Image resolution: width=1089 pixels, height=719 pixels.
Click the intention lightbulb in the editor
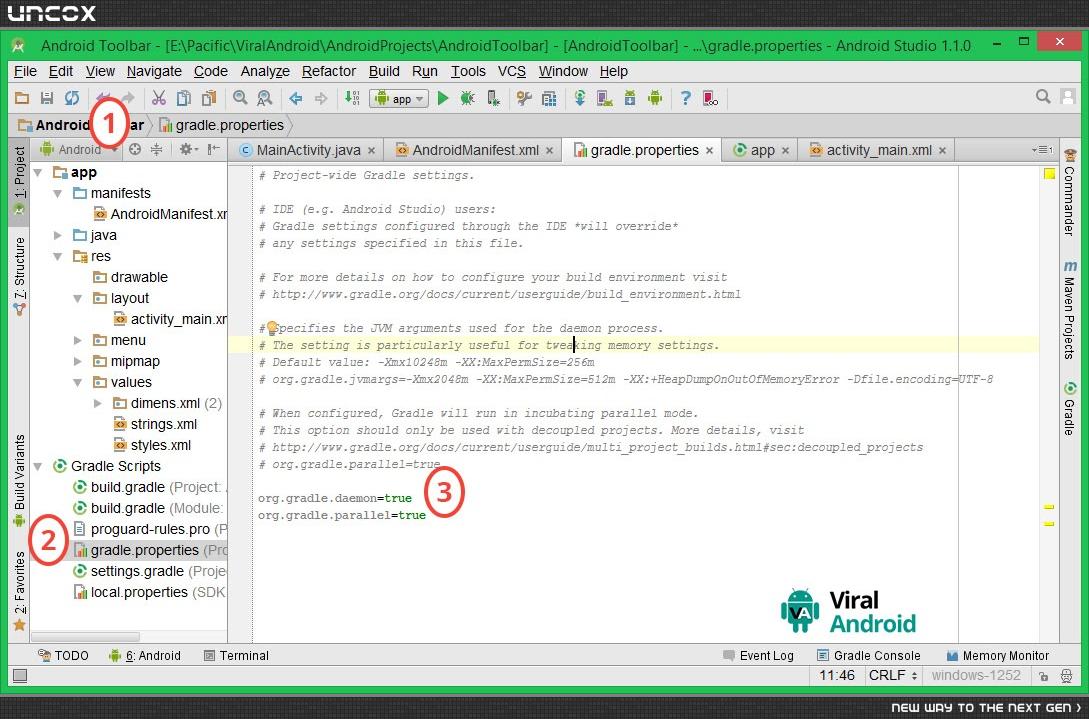(272, 327)
